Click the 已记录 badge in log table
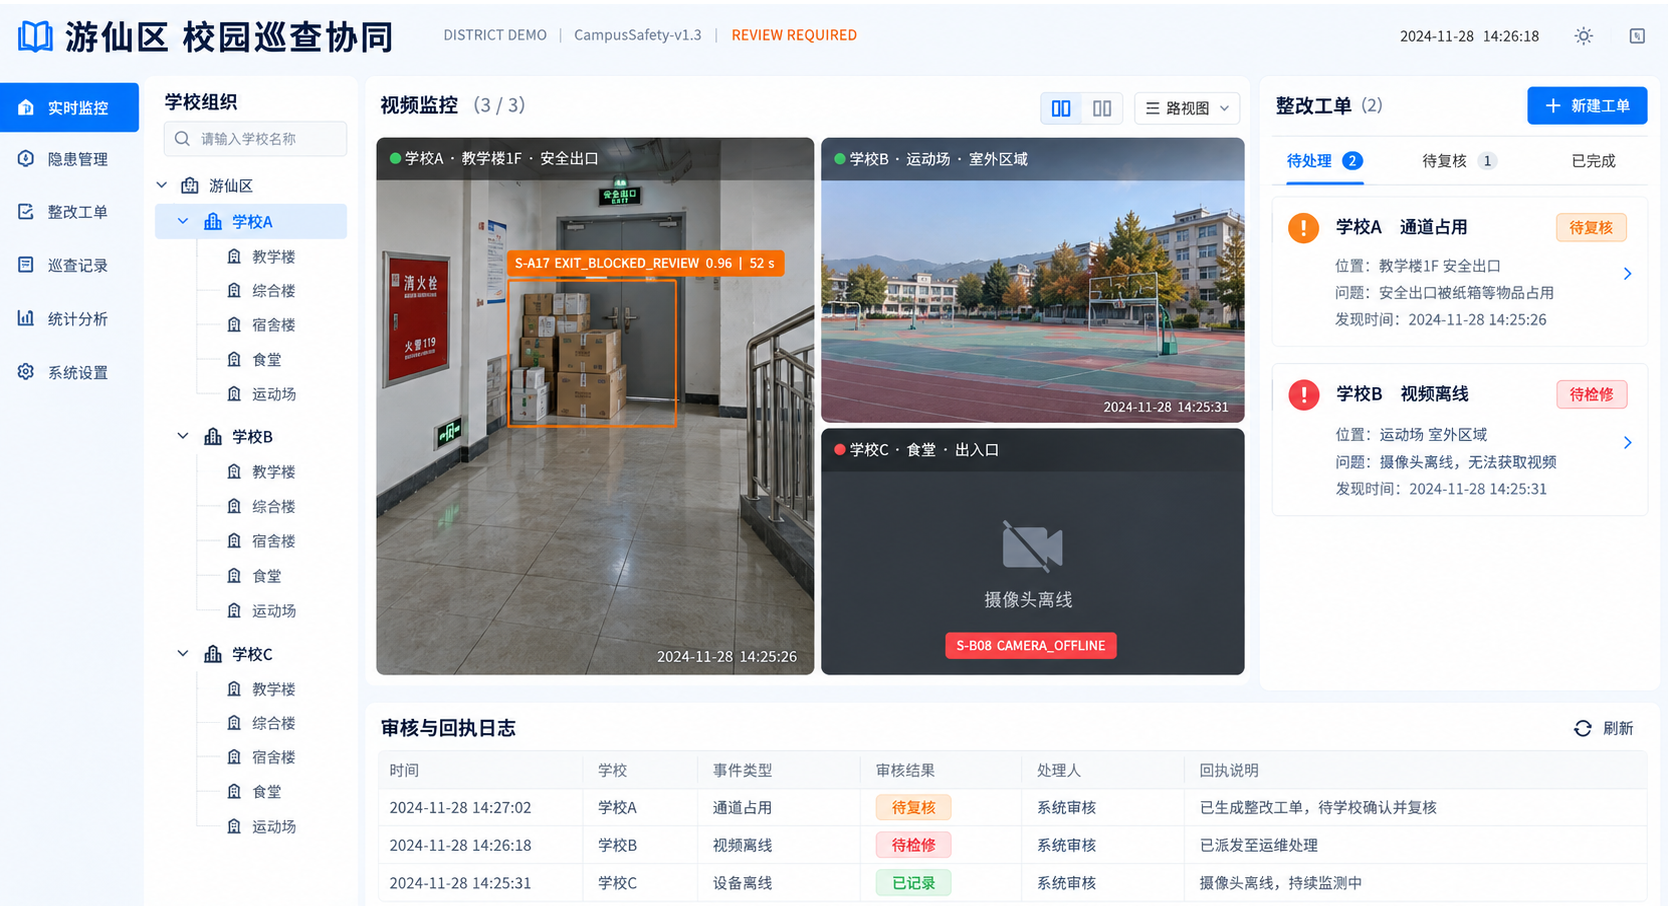Viewport: 1676px width, 906px height. click(913, 883)
